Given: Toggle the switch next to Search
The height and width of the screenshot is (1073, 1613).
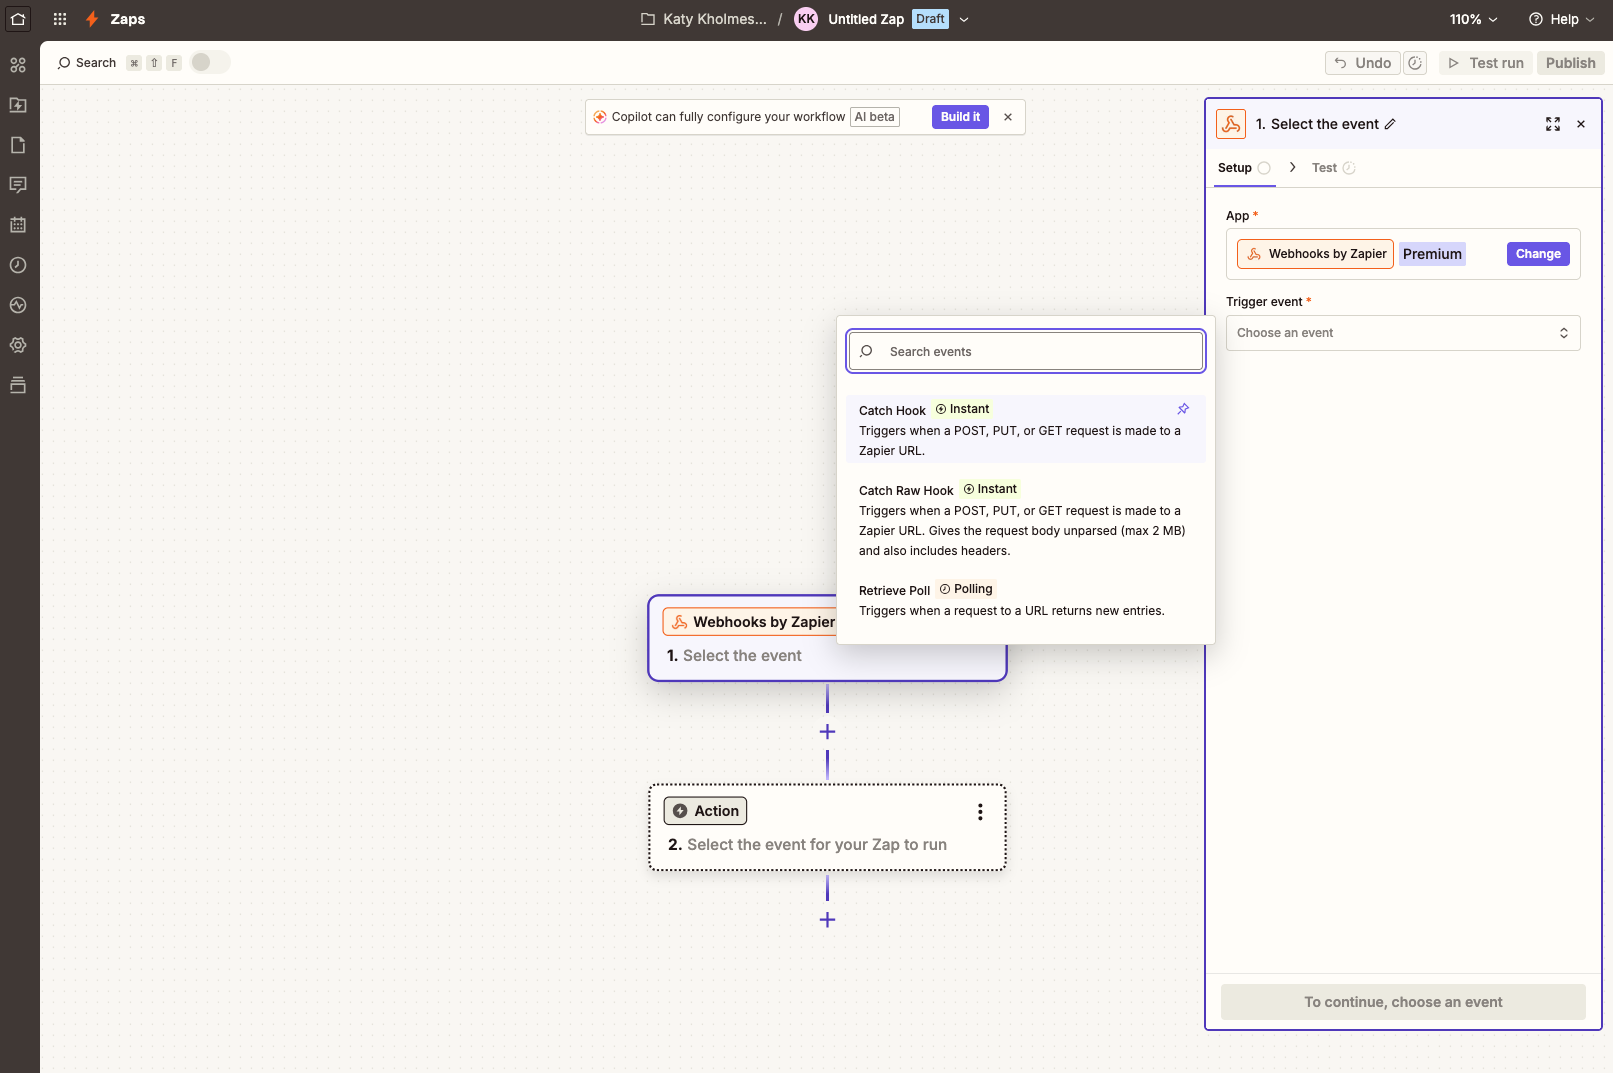Looking at the screenshot, I should 210,62.
